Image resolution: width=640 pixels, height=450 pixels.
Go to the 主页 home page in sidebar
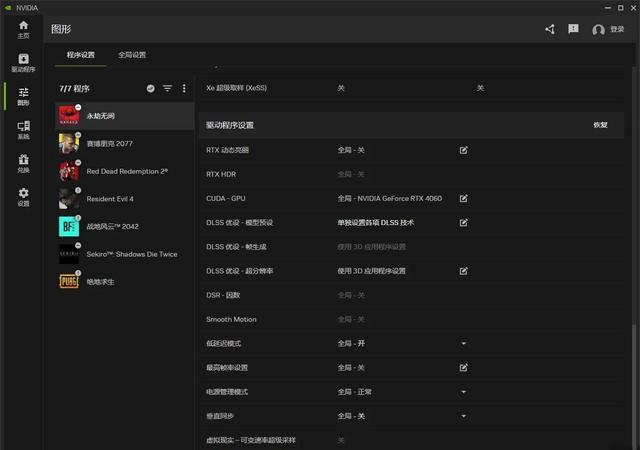pyautogui.click(x=23, y=29)
